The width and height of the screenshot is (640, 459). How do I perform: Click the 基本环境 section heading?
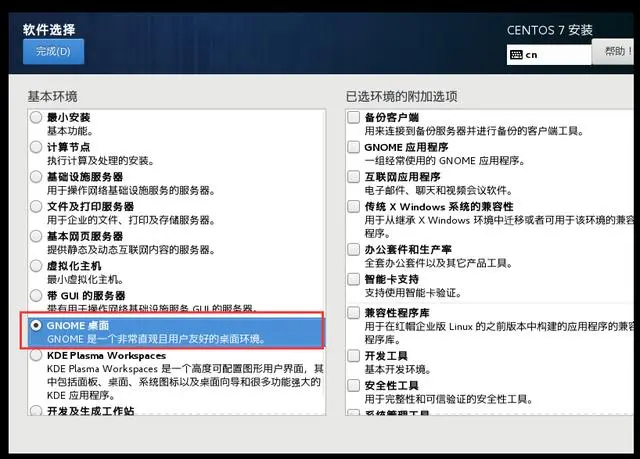click(x=53, y=97)
